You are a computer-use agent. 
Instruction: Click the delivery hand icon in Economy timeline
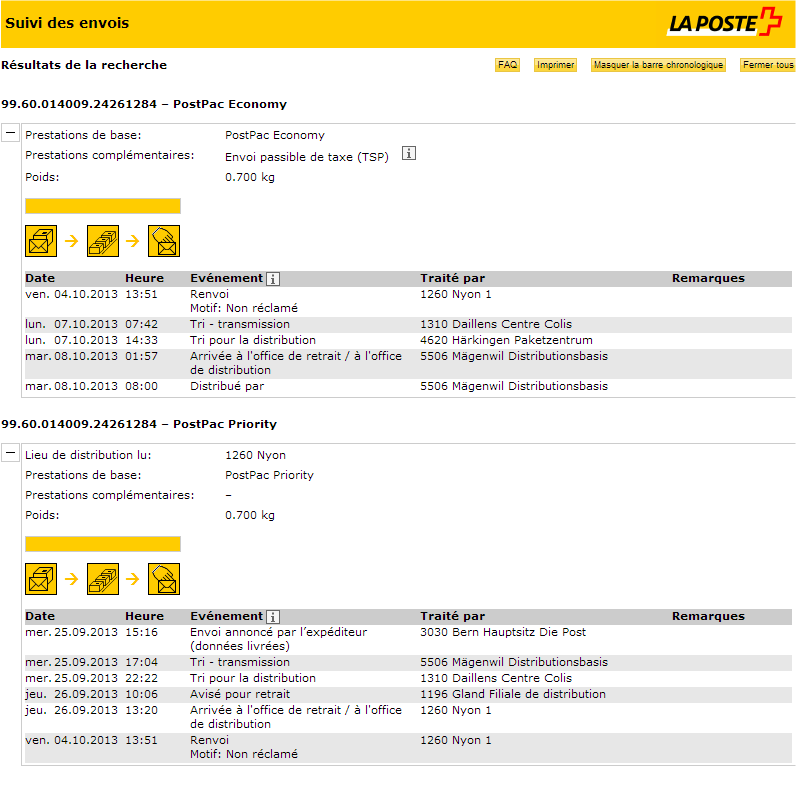point(164,241)
